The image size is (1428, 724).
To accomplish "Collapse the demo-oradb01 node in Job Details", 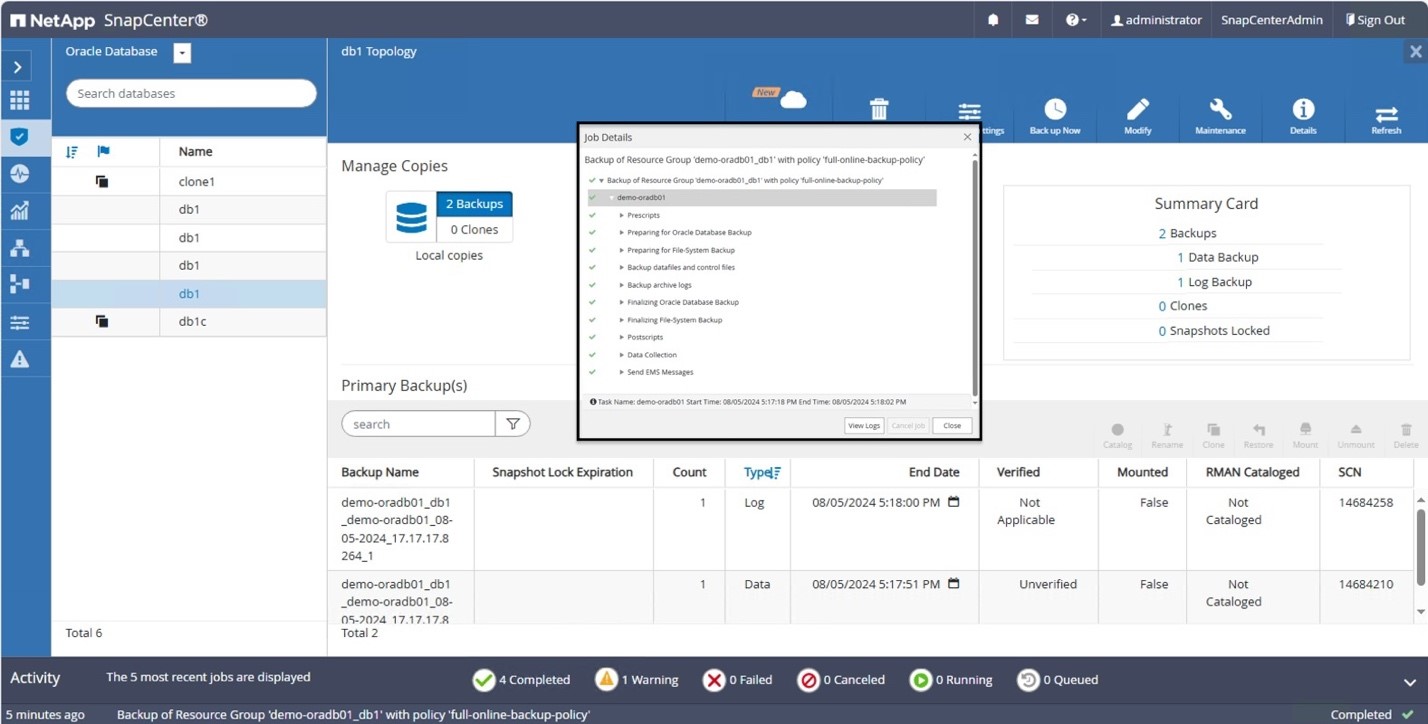I will [612, 198].
